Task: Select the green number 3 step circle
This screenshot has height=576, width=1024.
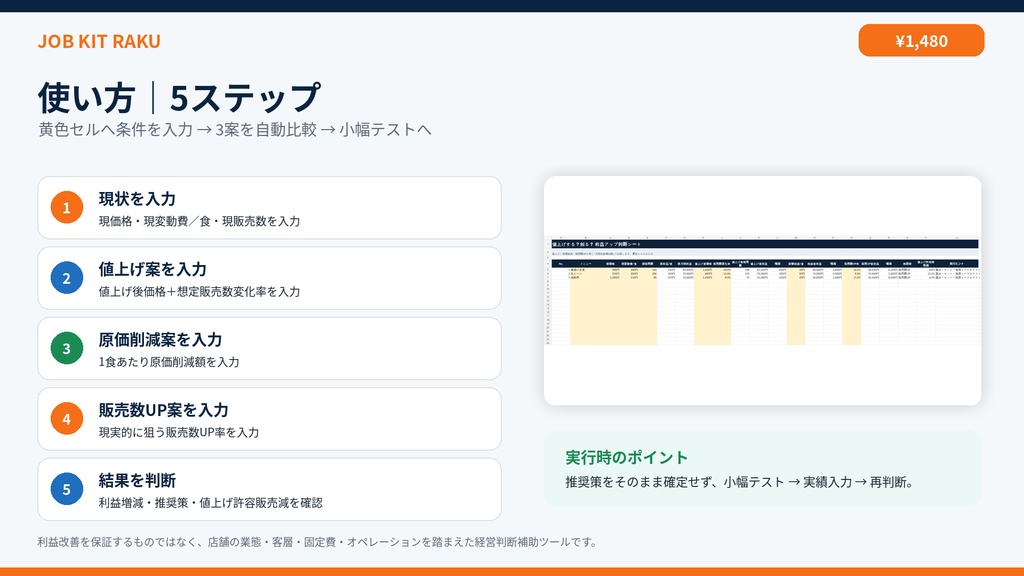Action: 67,349
